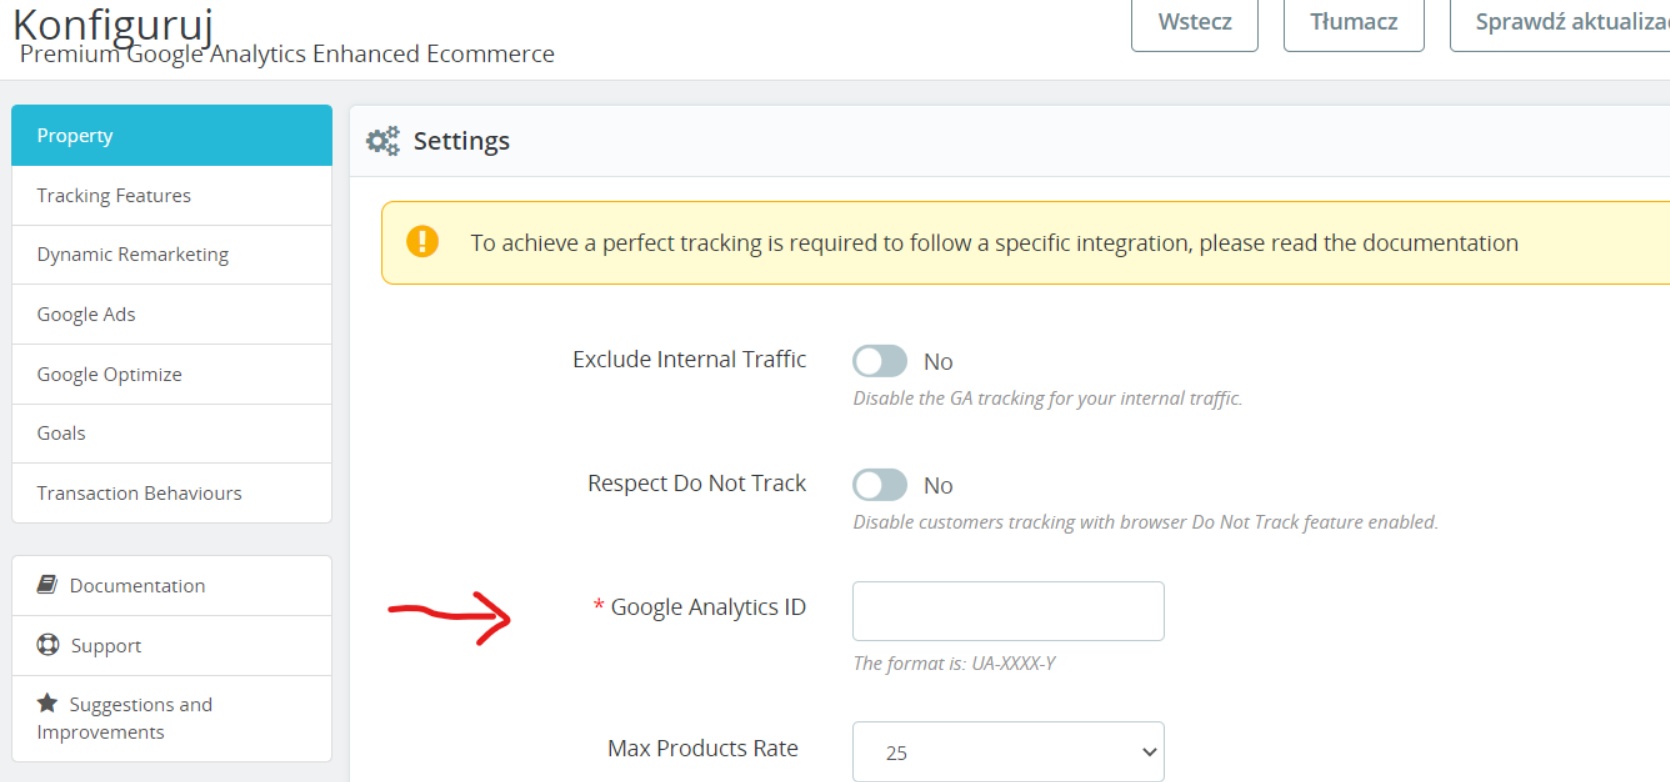Open Max Products Rate dropdown
The height and width of the screenshot is (782, 1670).
1008,752
